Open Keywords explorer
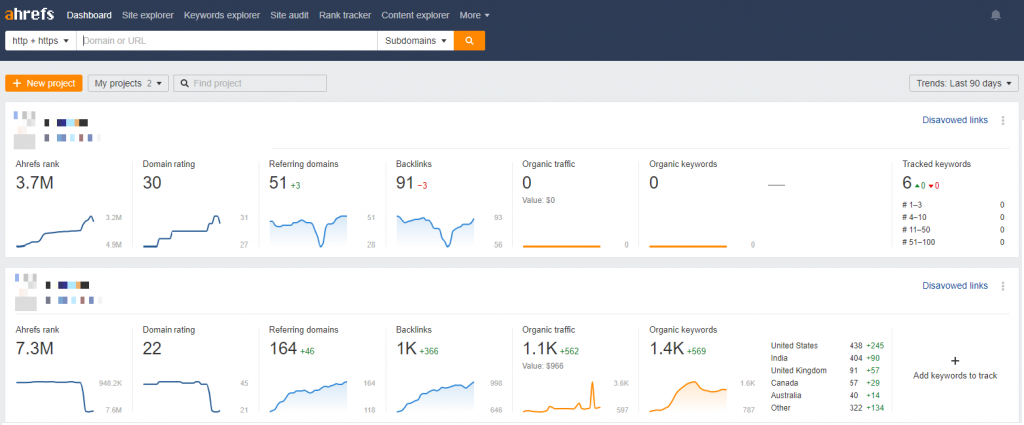The width and height of the screenshot is (1024, 425). coord(222,15)
